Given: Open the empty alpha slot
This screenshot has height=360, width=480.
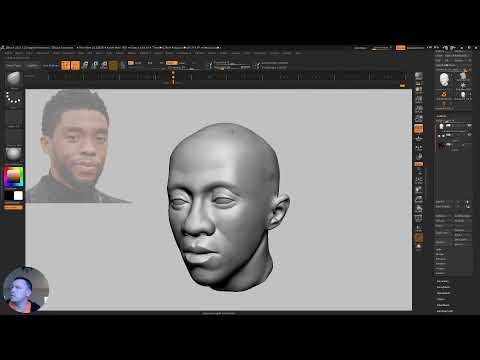Looking at the screenshot, I should coord(14,118).
